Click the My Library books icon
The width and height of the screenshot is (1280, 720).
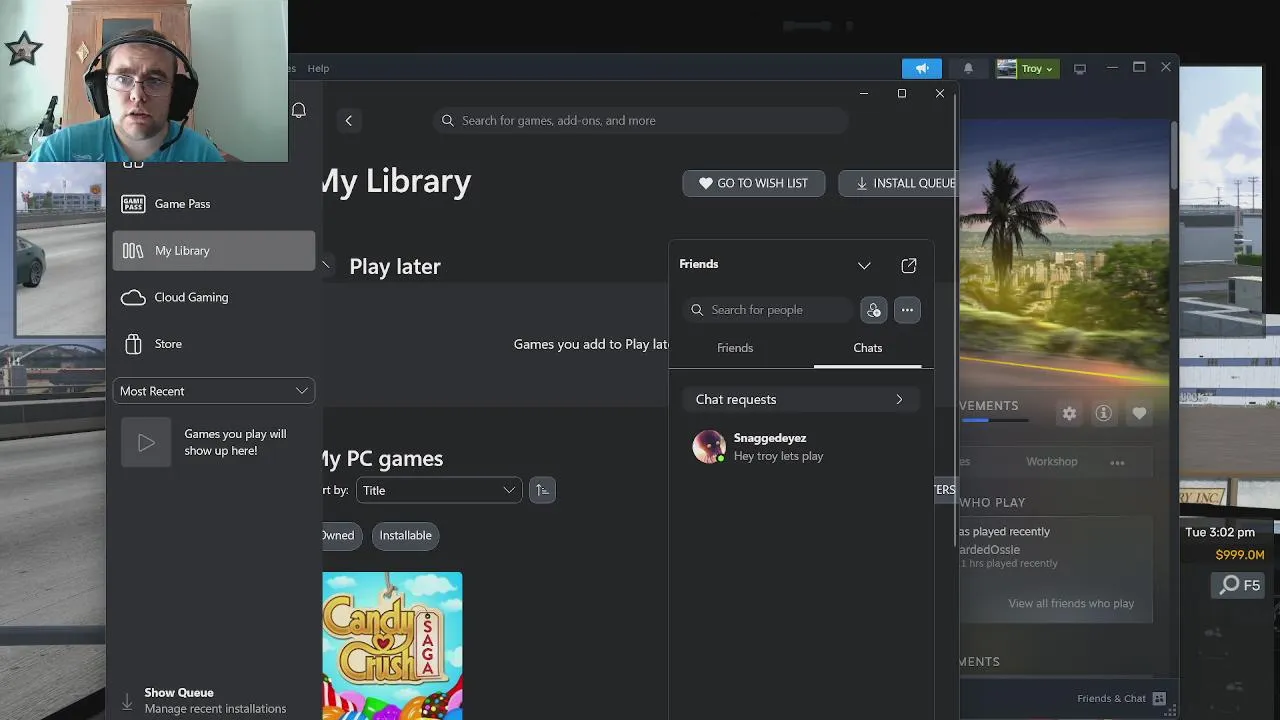(x=133, y=251)
